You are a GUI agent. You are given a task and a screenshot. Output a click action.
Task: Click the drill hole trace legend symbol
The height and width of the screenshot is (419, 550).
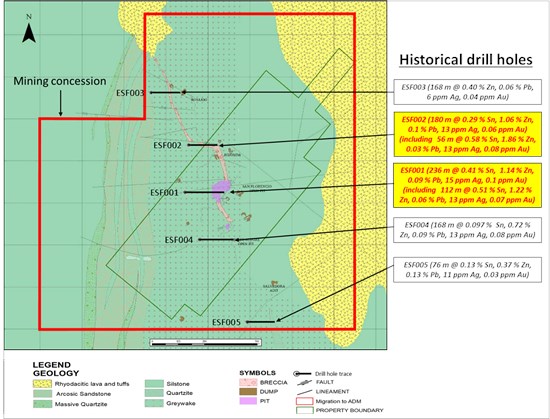pos(302,374)
